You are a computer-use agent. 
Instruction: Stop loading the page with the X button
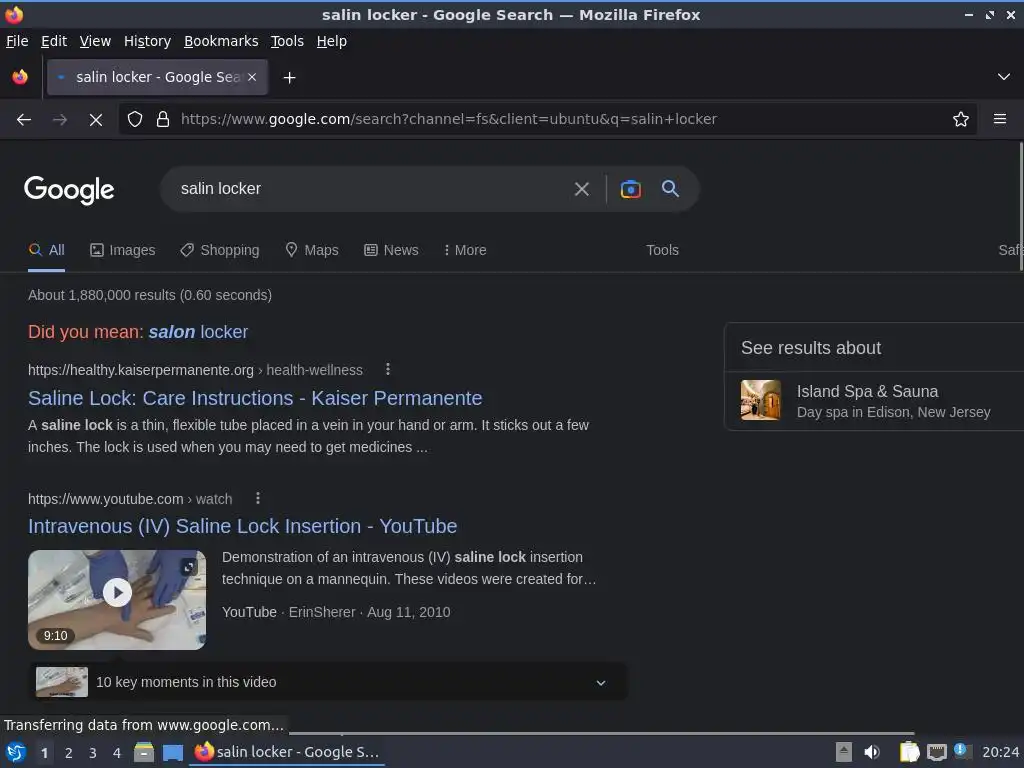click(95, 120)
